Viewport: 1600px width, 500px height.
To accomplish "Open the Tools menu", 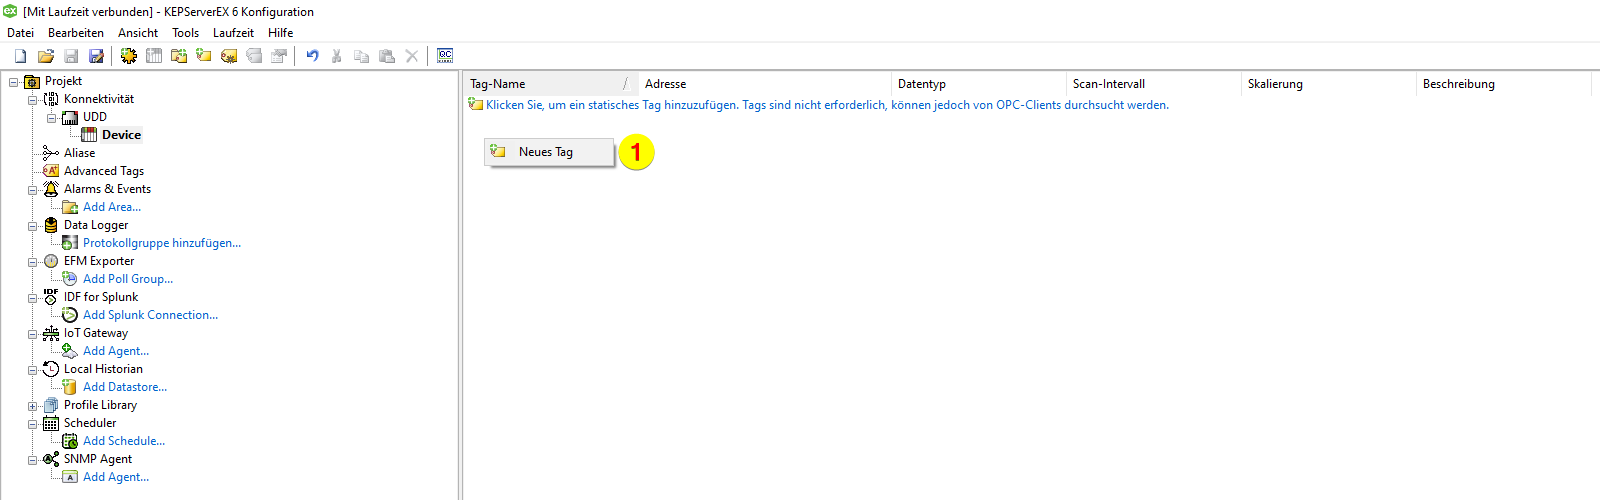I will (x=186, y=33).
